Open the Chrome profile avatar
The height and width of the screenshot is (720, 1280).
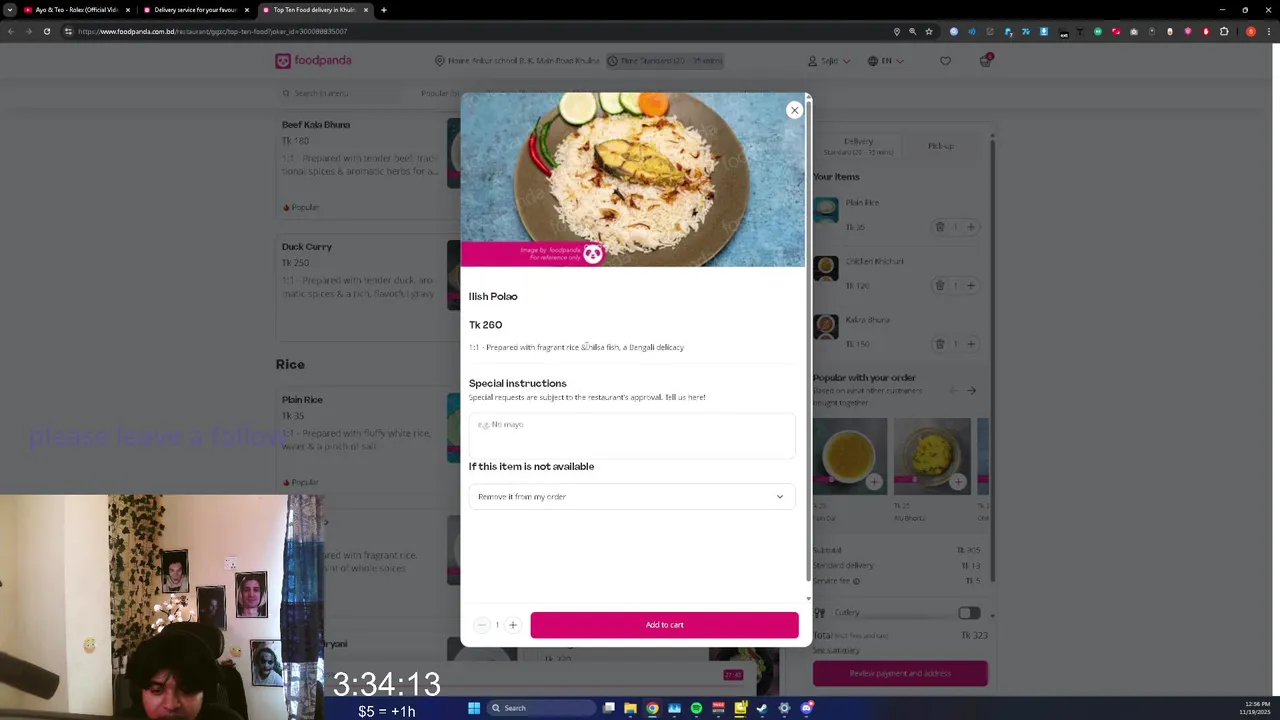pyautogui.click(x=1251, y=32)
